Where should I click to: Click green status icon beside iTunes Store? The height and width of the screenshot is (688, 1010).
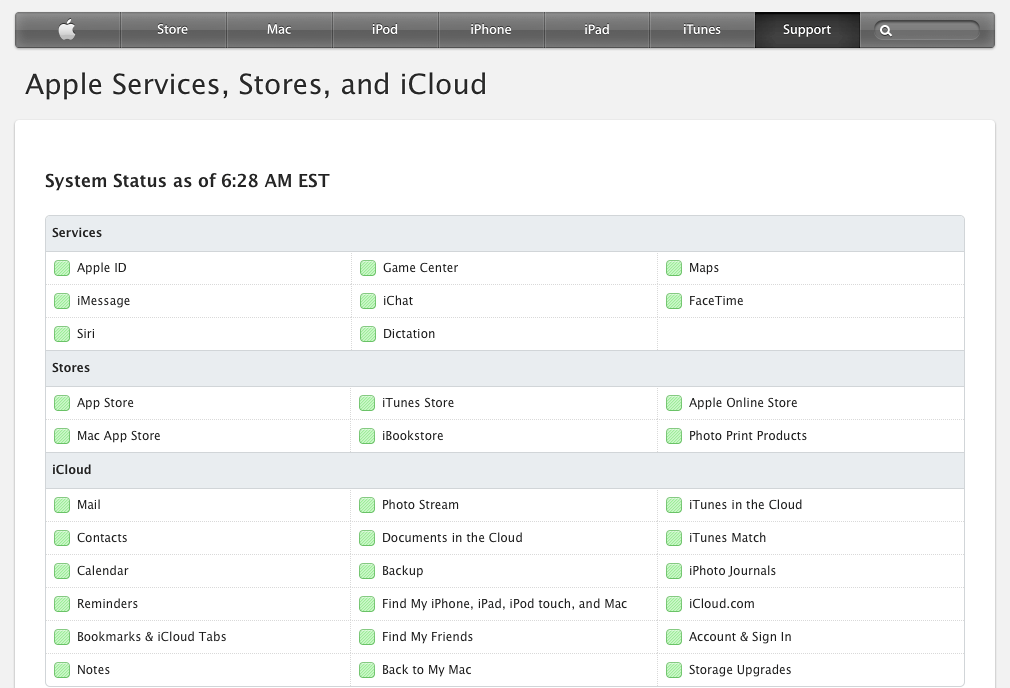click(x=367, y=403)
